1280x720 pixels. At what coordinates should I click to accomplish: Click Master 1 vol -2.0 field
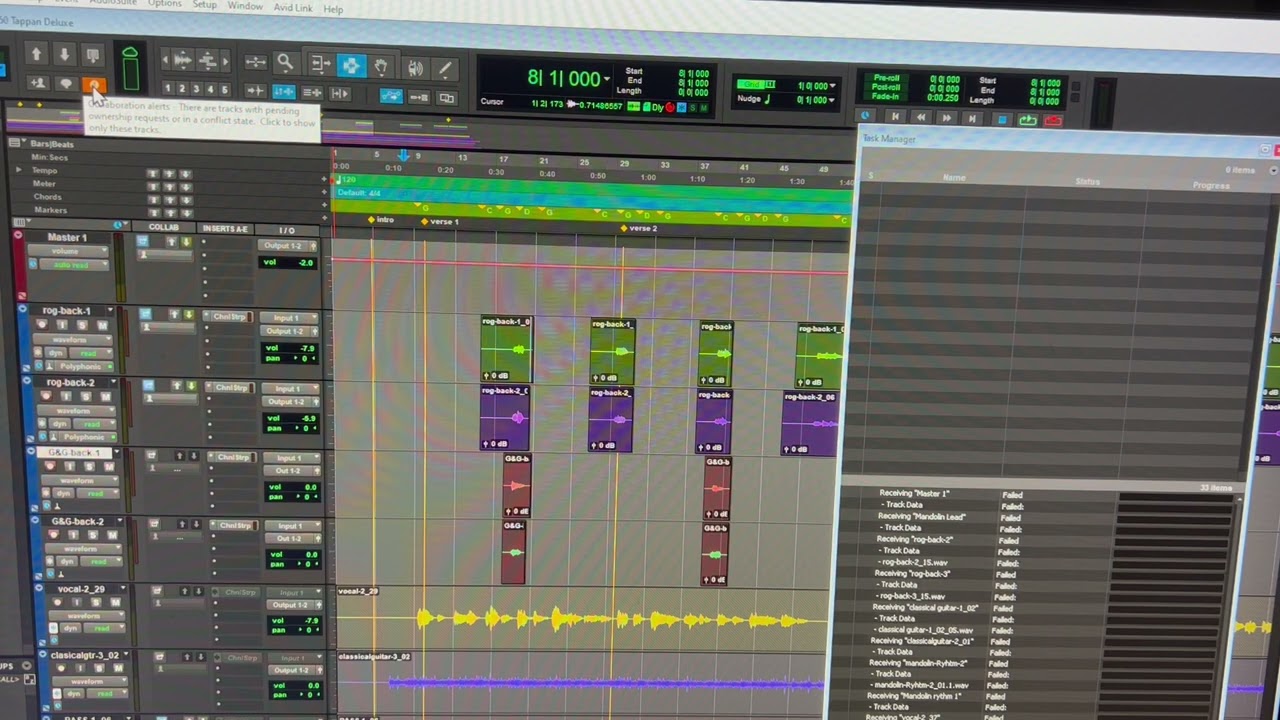(289, 262)
